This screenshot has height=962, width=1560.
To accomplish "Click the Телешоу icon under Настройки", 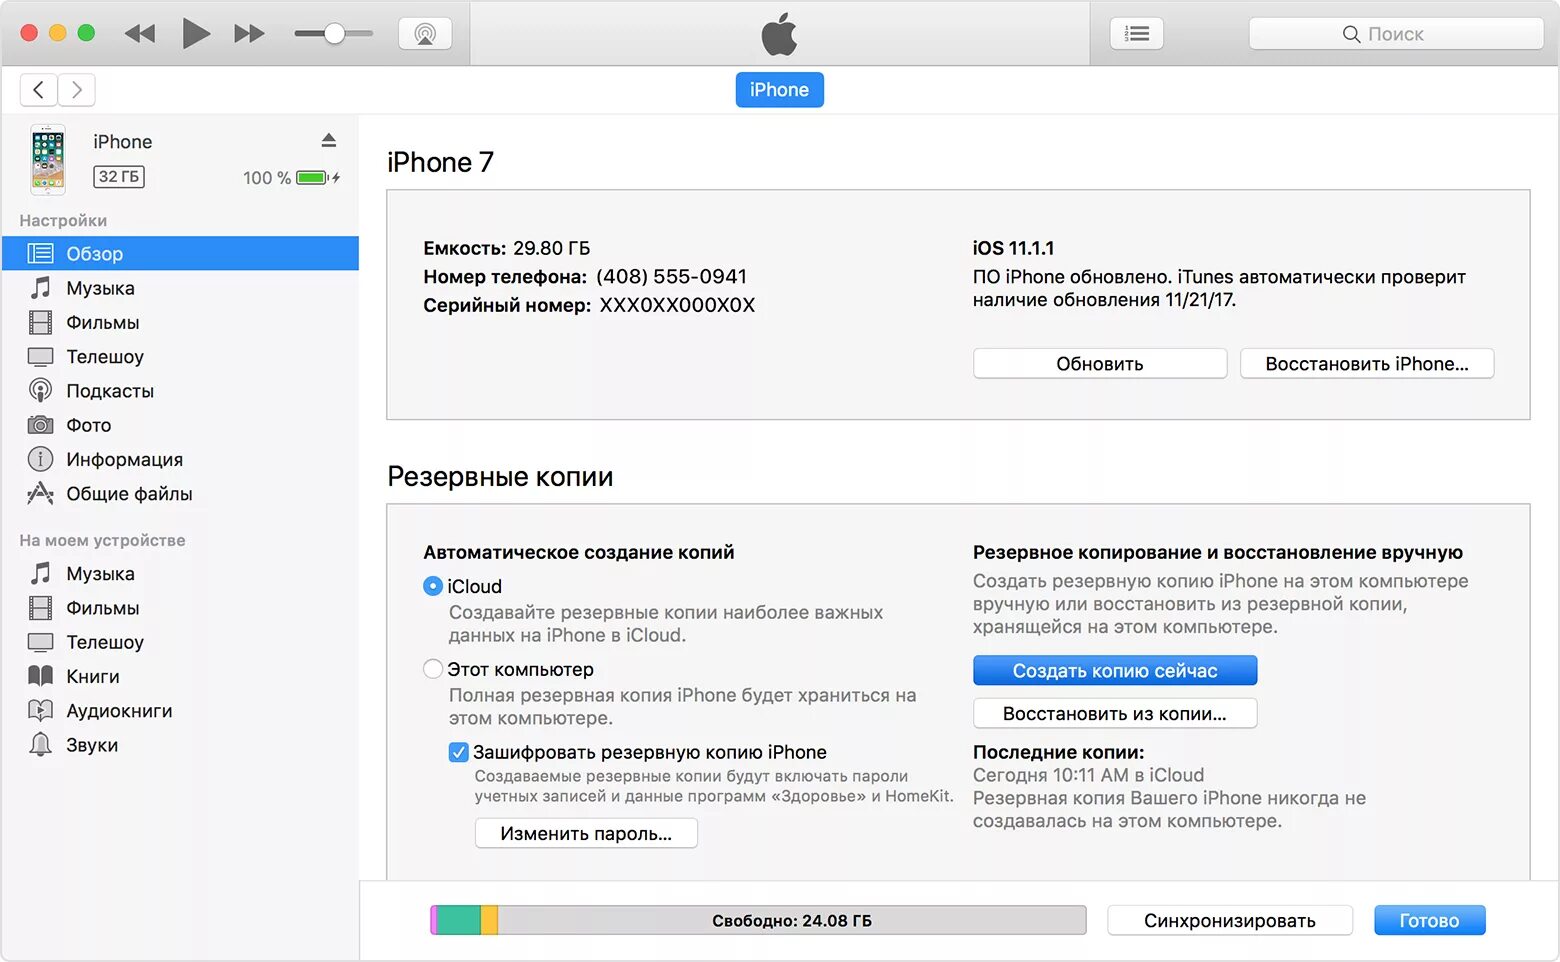I will point(40,357).
